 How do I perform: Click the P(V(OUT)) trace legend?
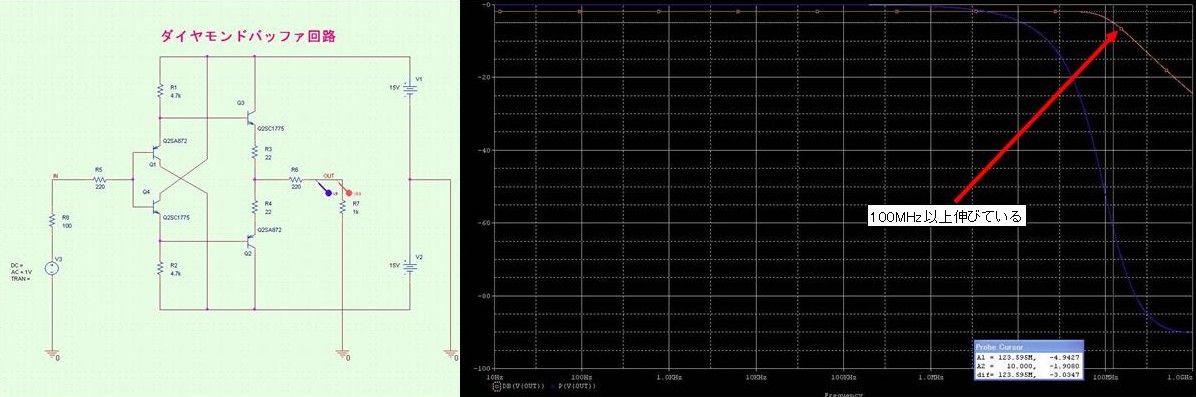tap(576, 387)
